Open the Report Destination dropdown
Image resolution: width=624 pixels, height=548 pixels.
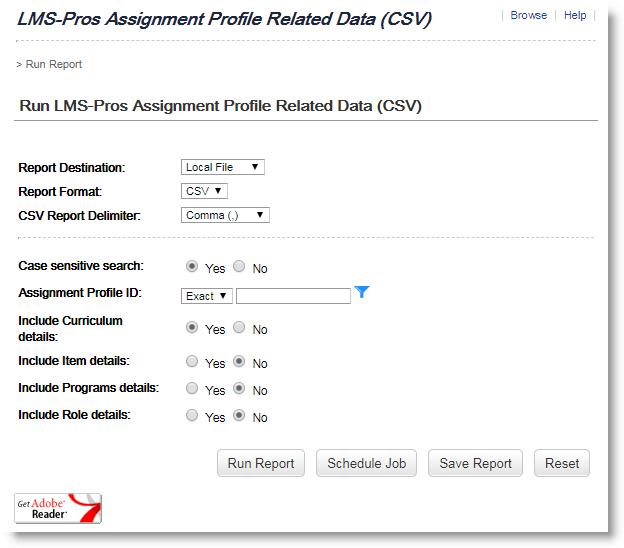tap(222, 167)
